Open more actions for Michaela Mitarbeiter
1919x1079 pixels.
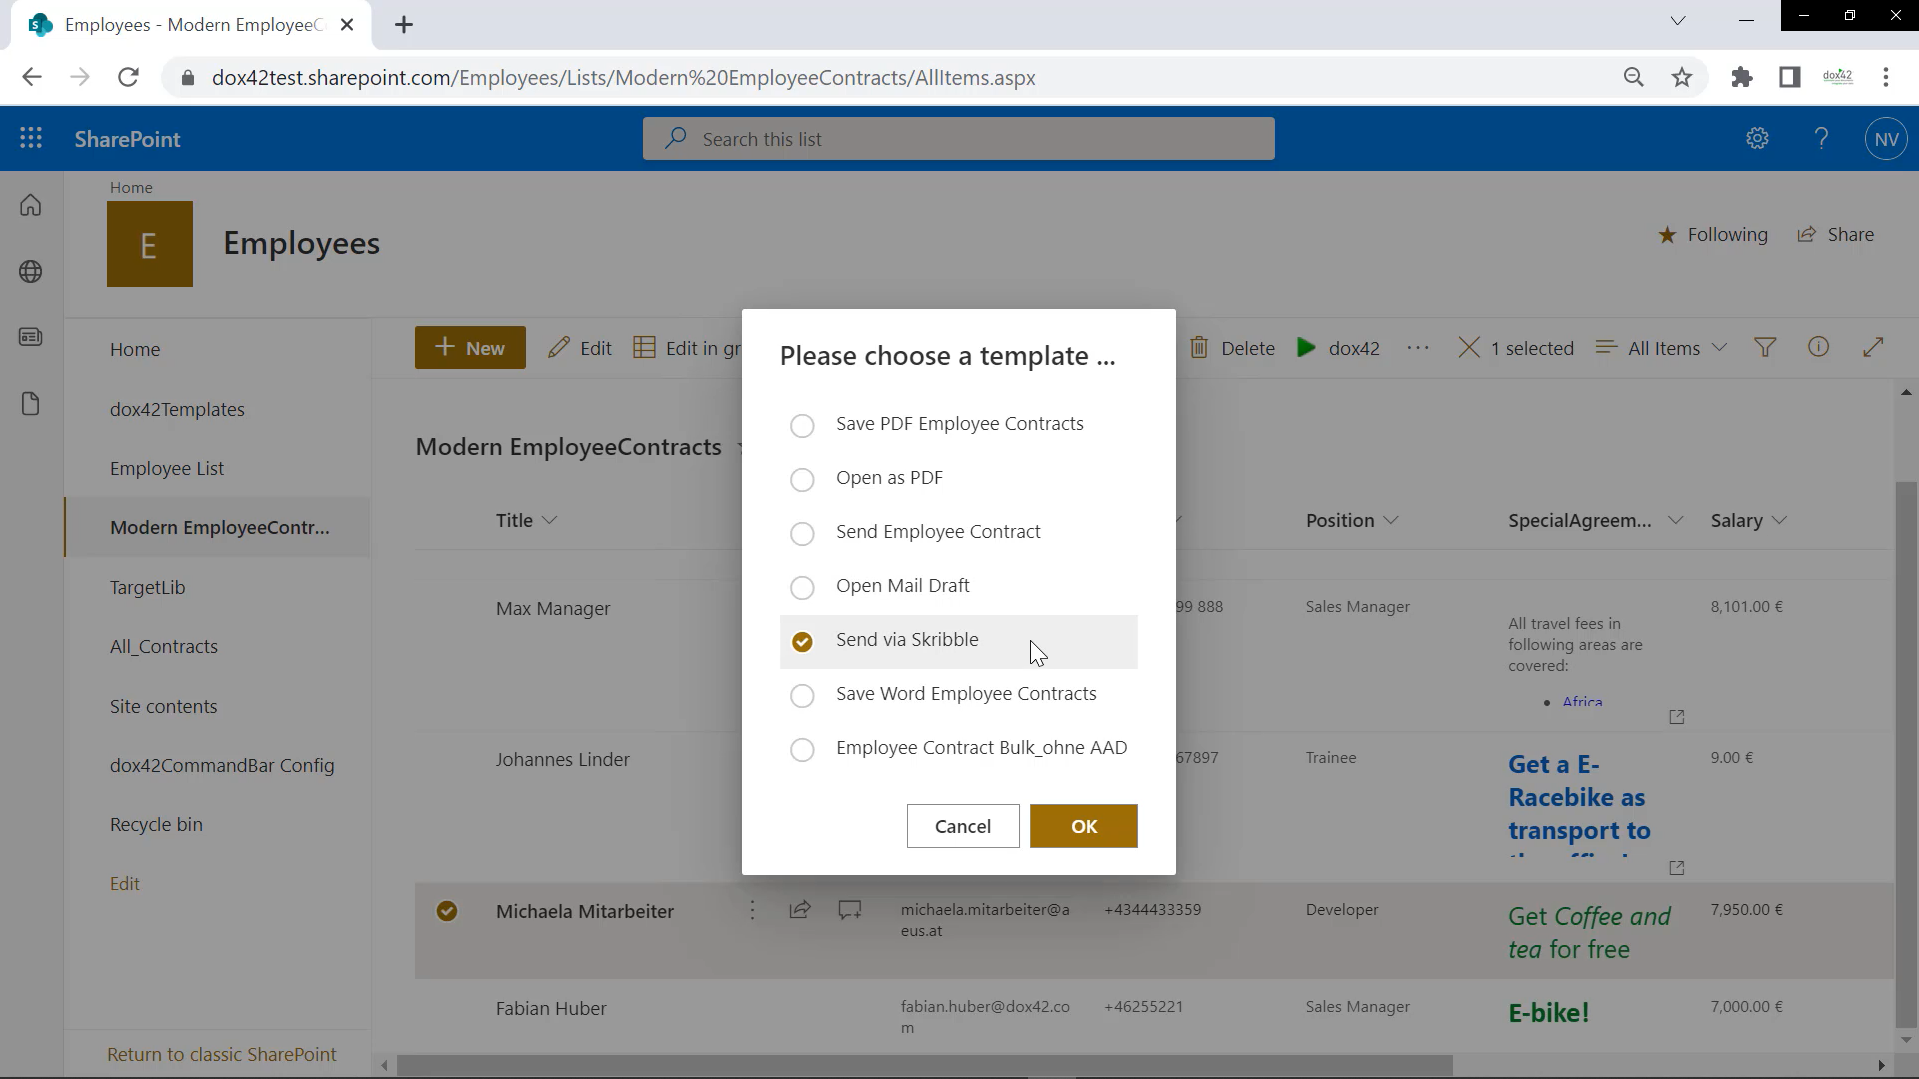(752, 910)
